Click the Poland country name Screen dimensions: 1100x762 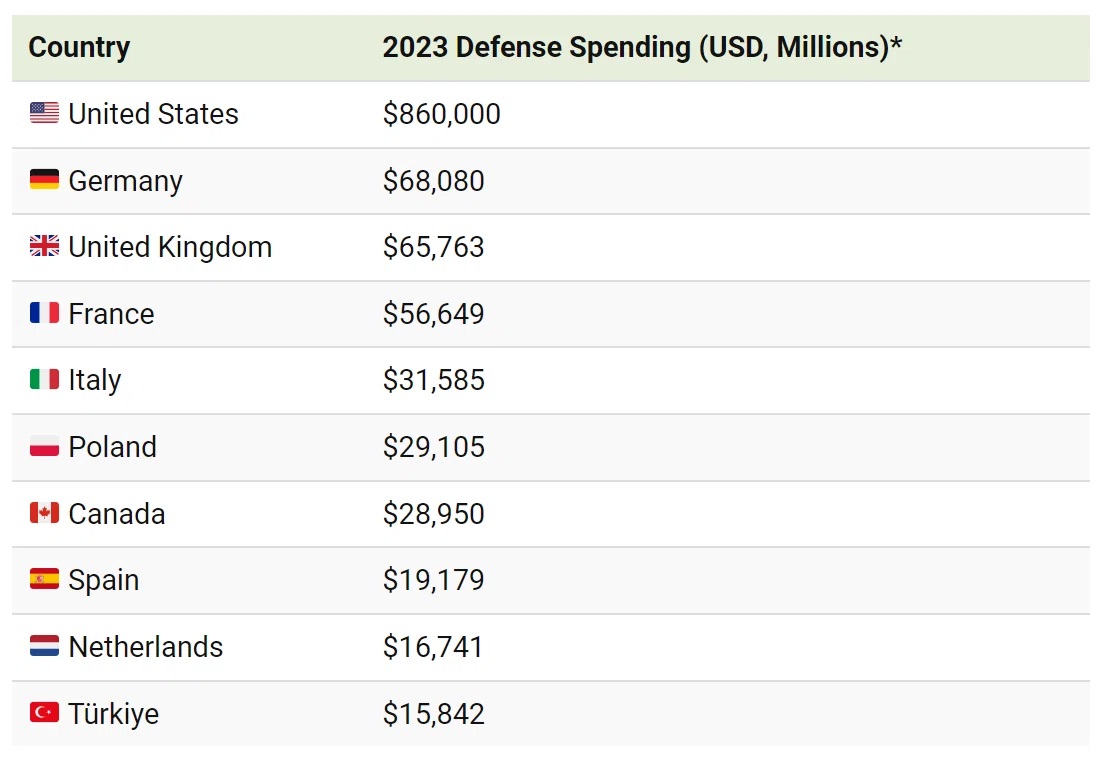pyautogui.click(x=112, y=447)
